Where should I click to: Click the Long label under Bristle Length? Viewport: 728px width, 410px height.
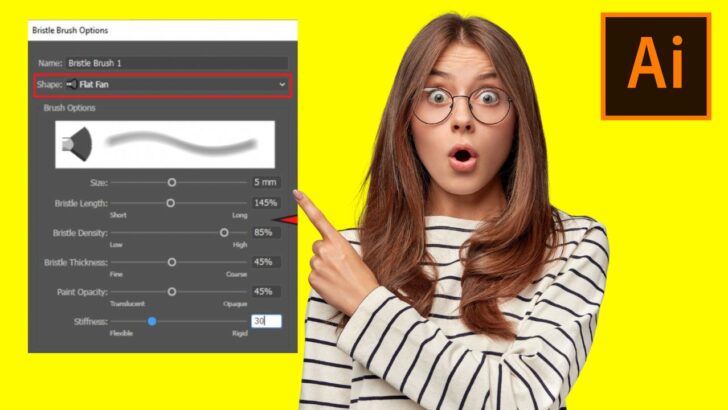tap(240, 215)
